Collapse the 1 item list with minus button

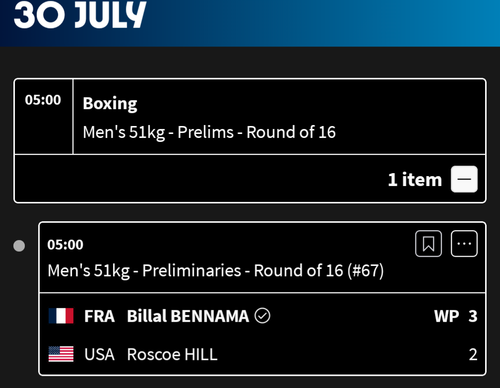coord(464,179)
